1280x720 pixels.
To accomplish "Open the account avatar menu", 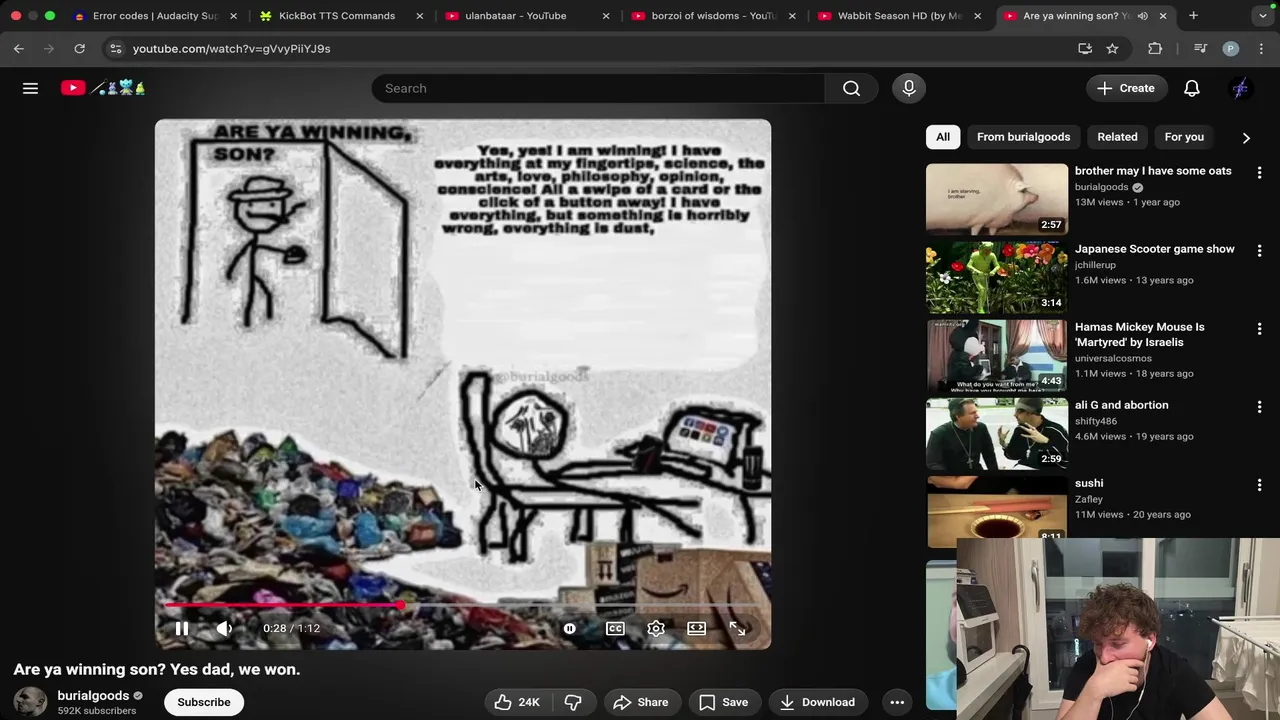I will click(1241, 88).
